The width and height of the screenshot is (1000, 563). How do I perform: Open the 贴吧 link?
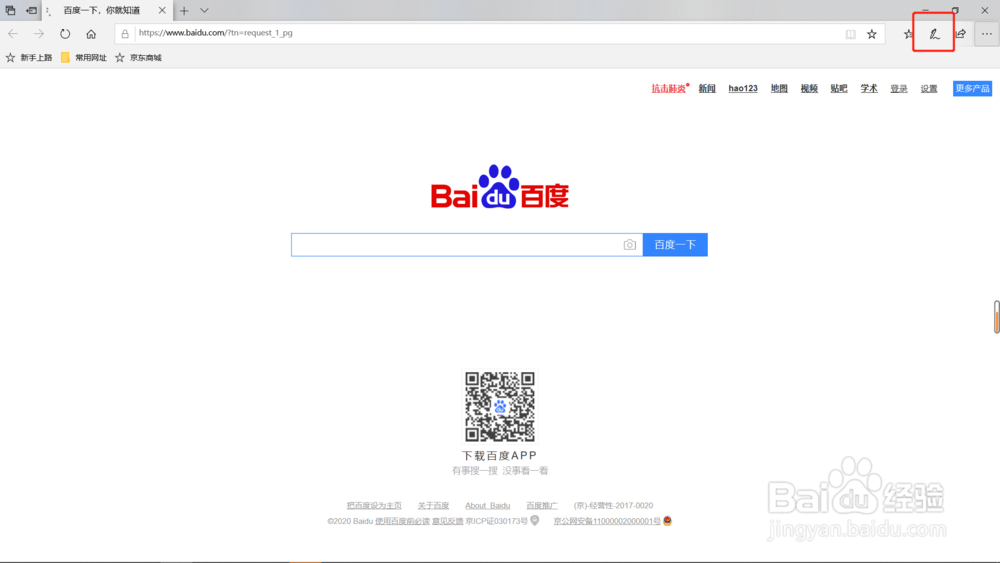(839, 89)
